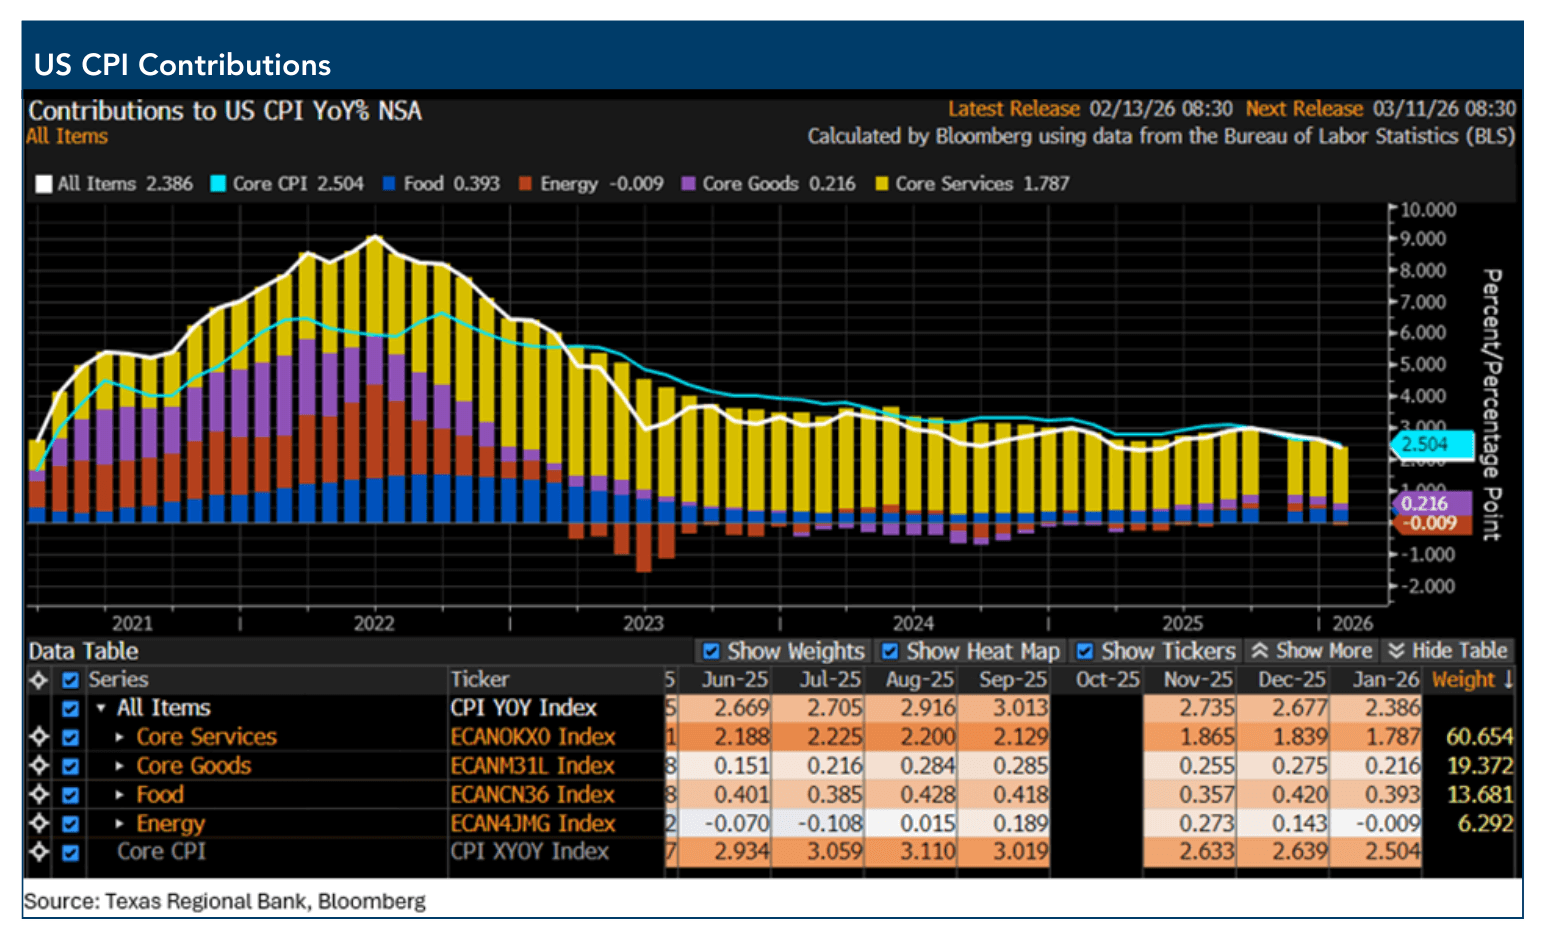Image resolution: width=1545 pixels, height=945 pixels.
Task: Click the crosshair icon on the Energy row
Action: pyautogui.click(x=39, y=824)
